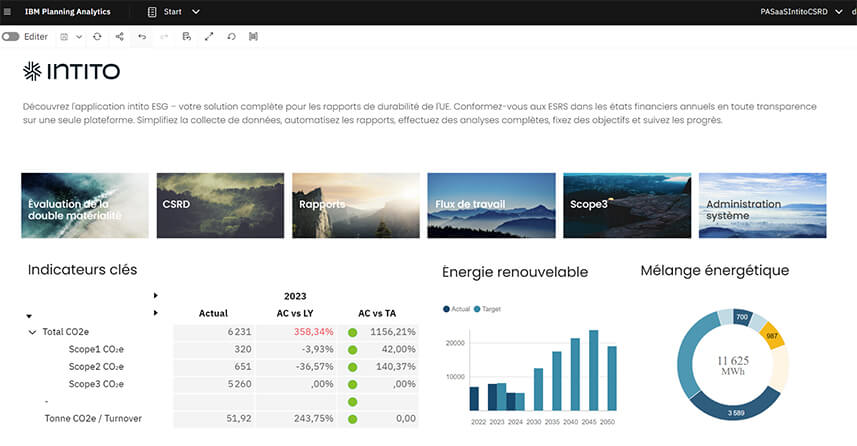Open the Rapports tile

355,205
